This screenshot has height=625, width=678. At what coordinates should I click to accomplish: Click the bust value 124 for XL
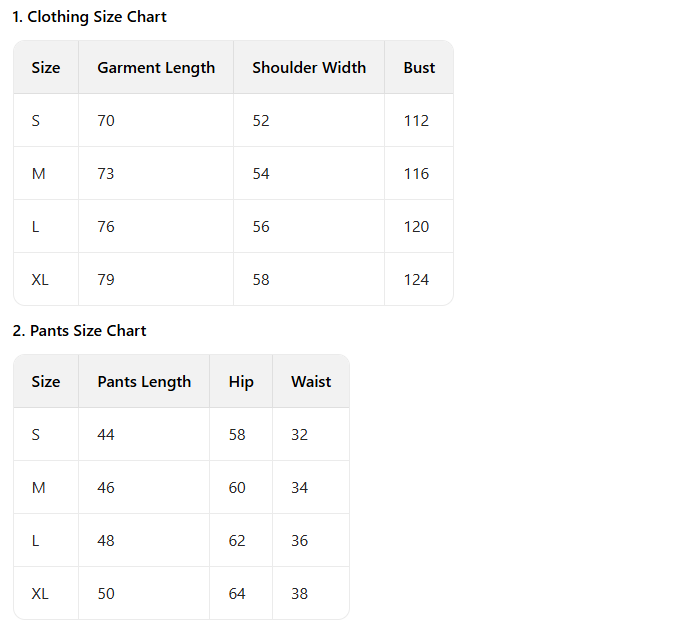416,280
